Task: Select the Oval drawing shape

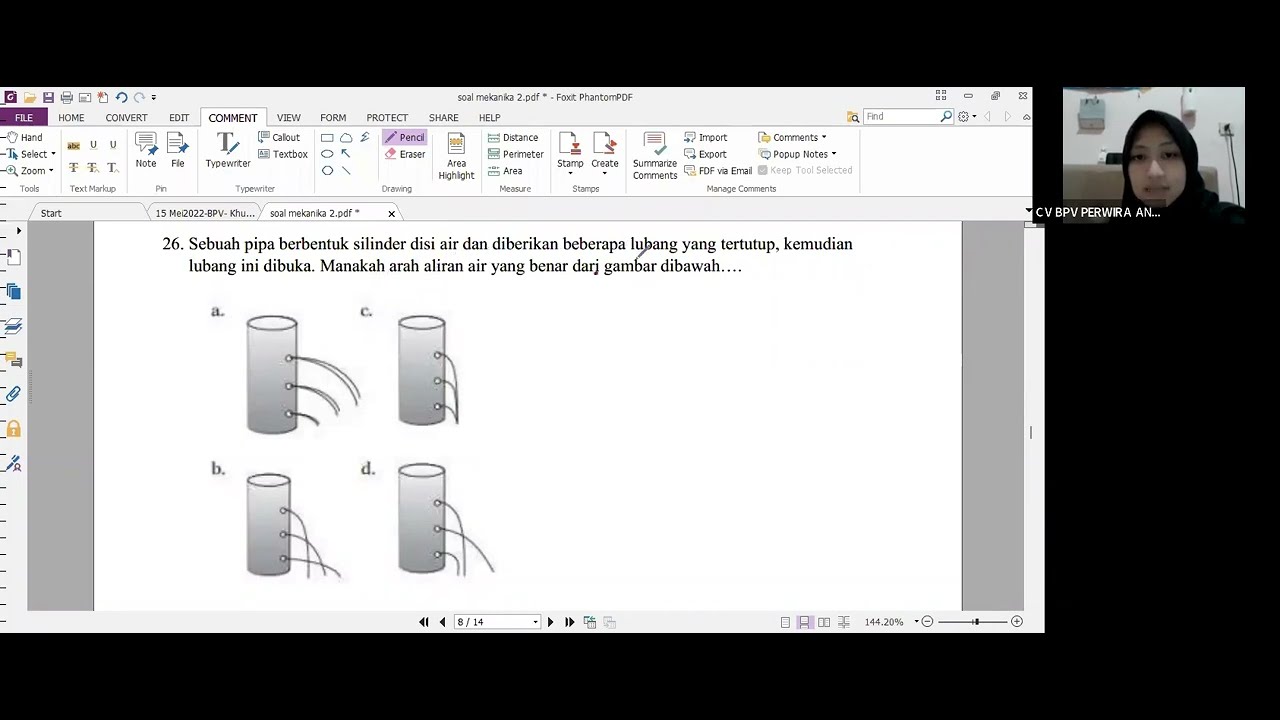Action: 327,154
